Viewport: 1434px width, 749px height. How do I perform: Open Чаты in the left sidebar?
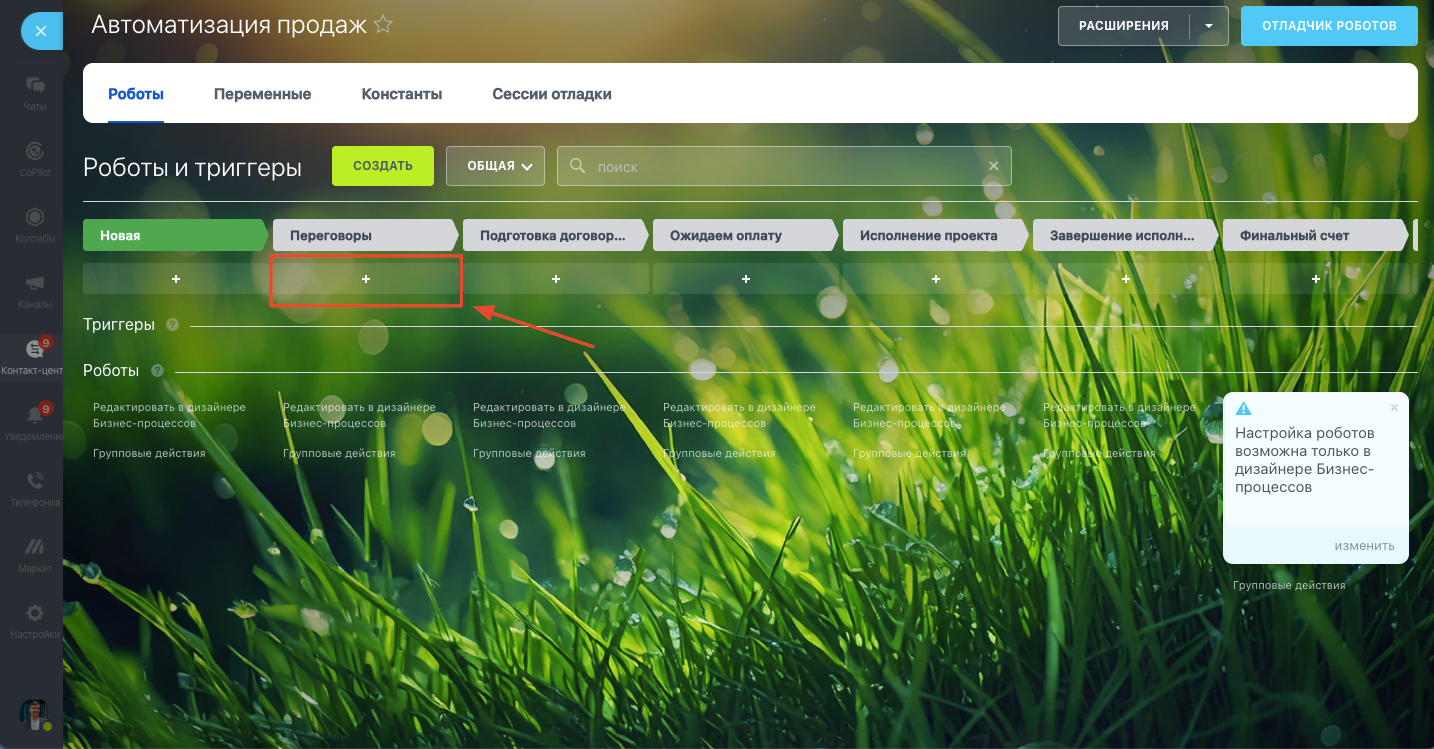35,92
